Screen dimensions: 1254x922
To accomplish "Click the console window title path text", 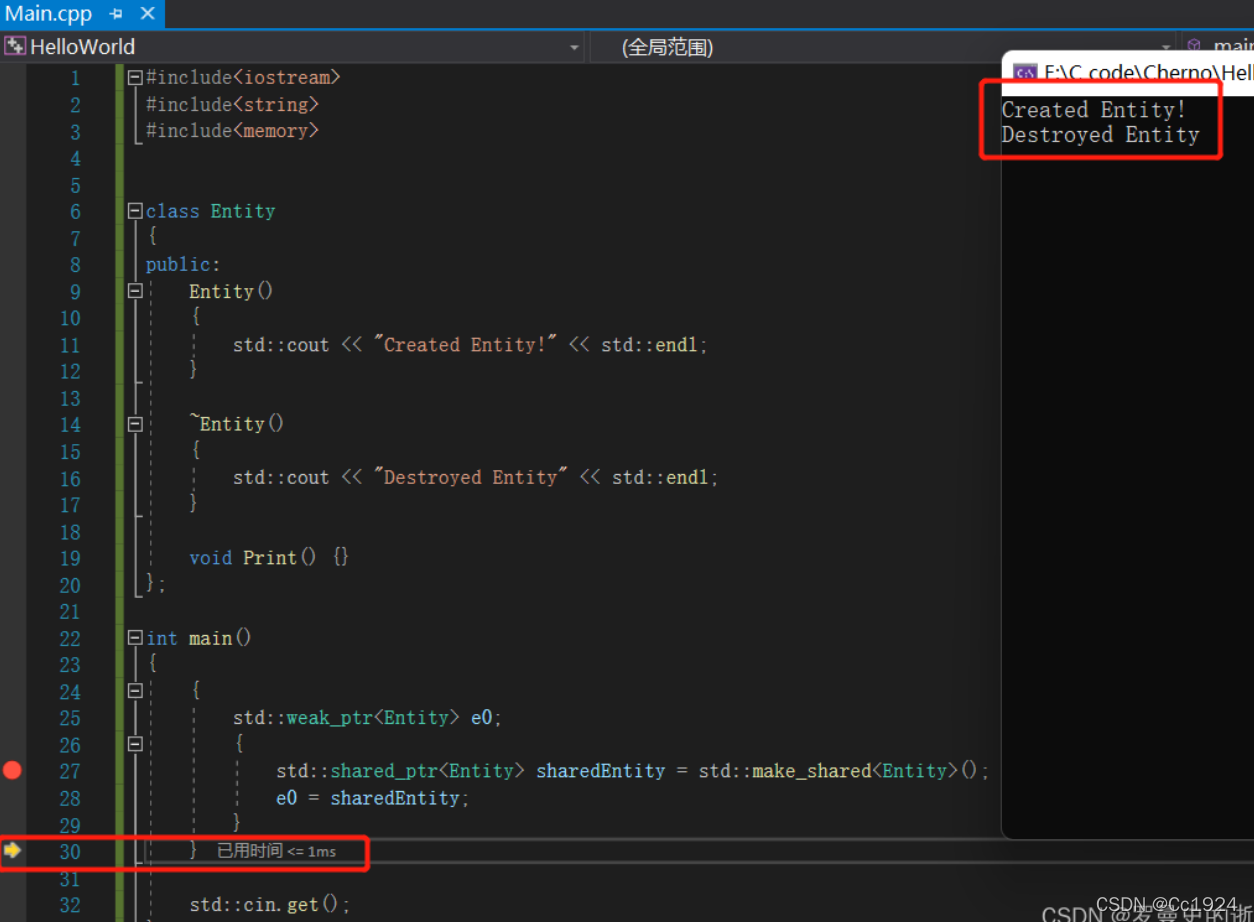I will pos(1148,72).
